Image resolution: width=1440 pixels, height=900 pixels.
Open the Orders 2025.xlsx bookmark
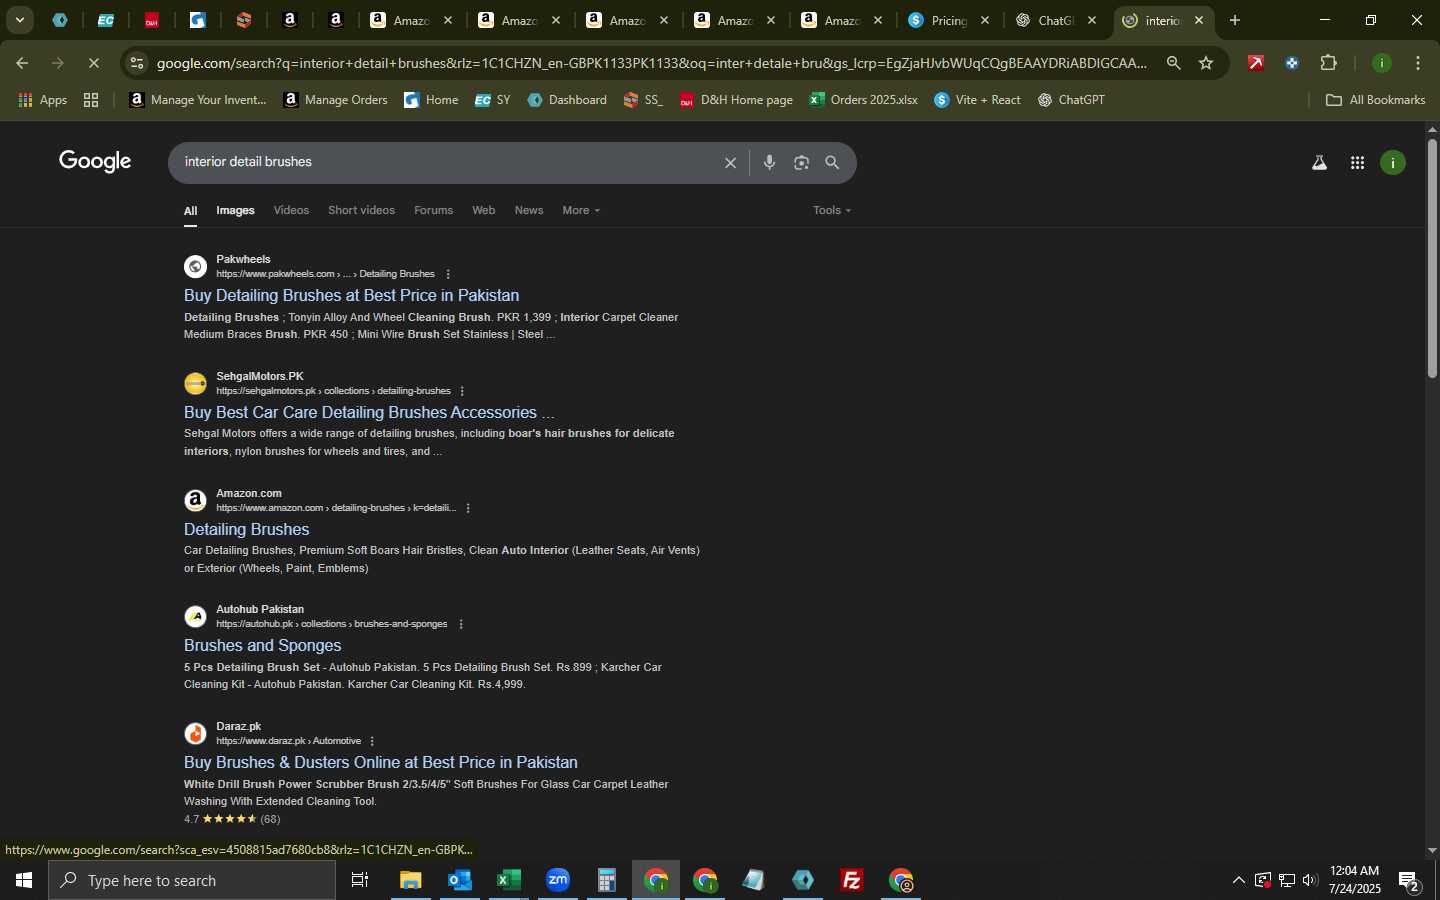pos(863,100)
